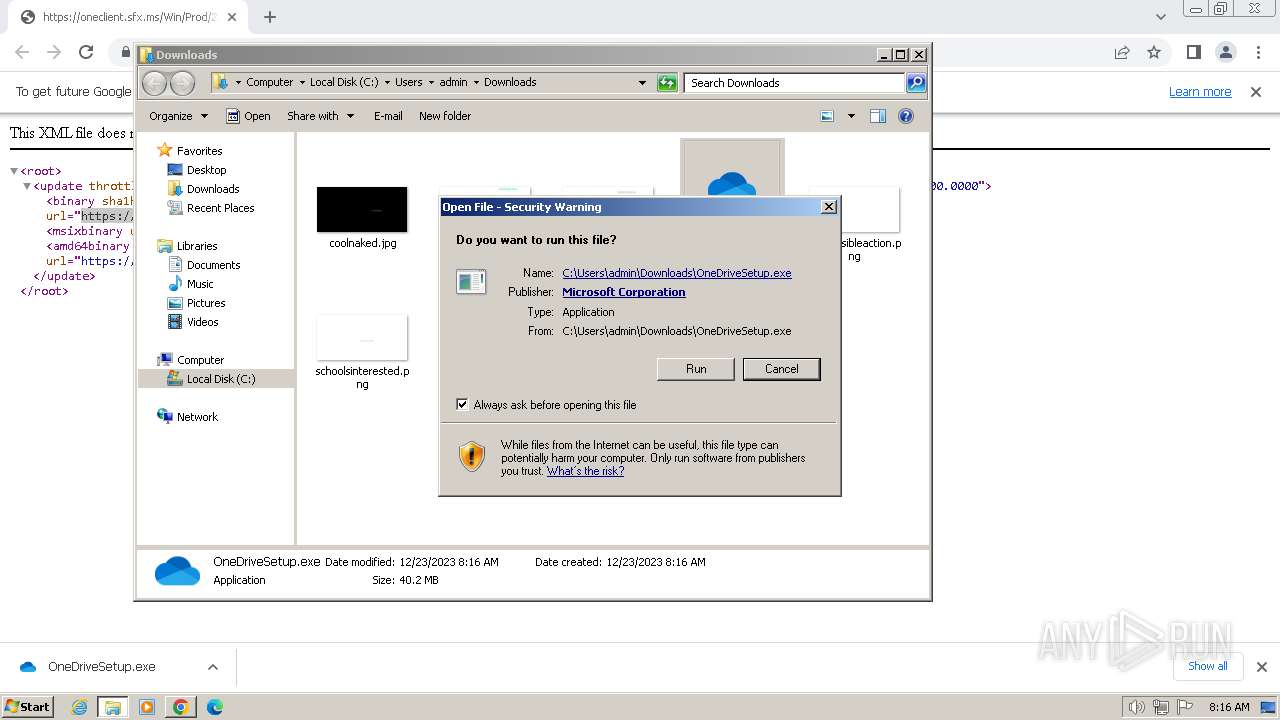Toggle Chrome side panel icon
The image size is (1280, 720).
click(x=1193, y=52)
